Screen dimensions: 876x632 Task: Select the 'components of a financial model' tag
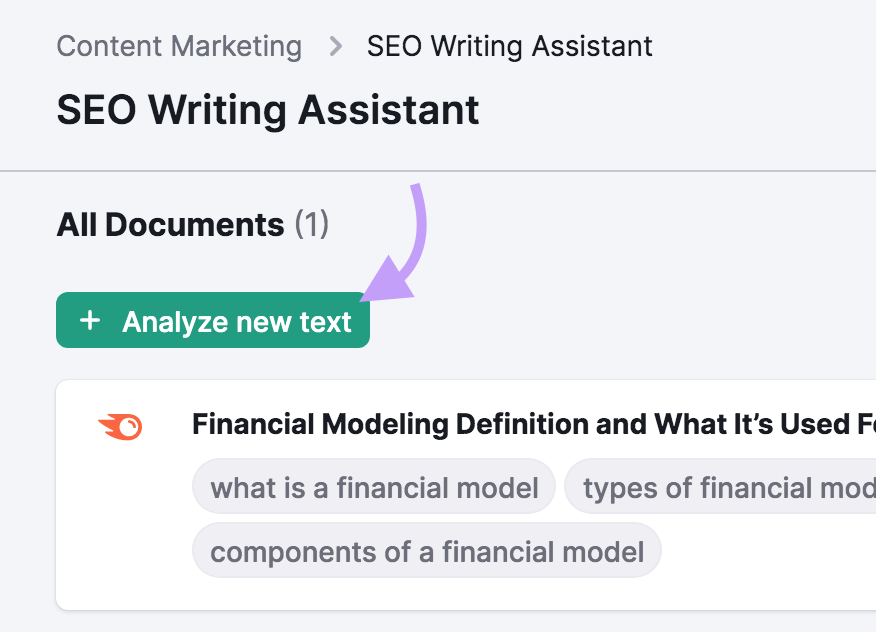click(x=427, y=551)
